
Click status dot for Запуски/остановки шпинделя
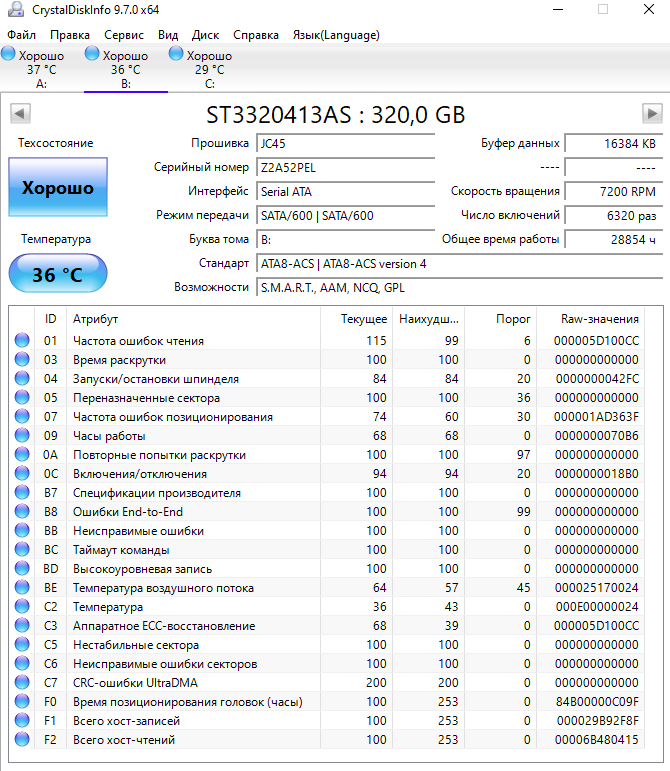22,379
